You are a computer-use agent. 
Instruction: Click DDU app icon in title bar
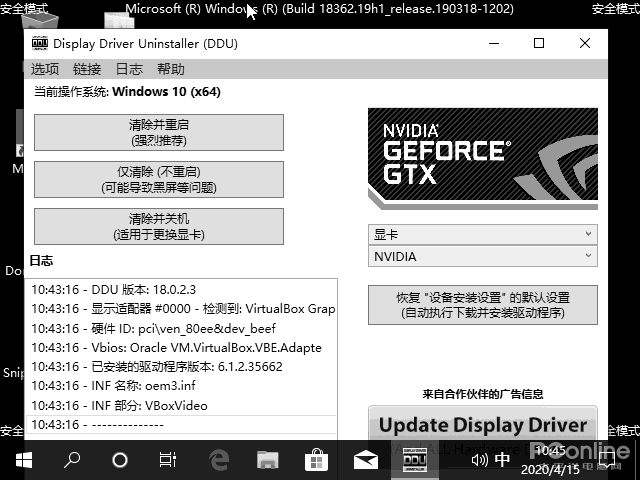pos(40,43)
